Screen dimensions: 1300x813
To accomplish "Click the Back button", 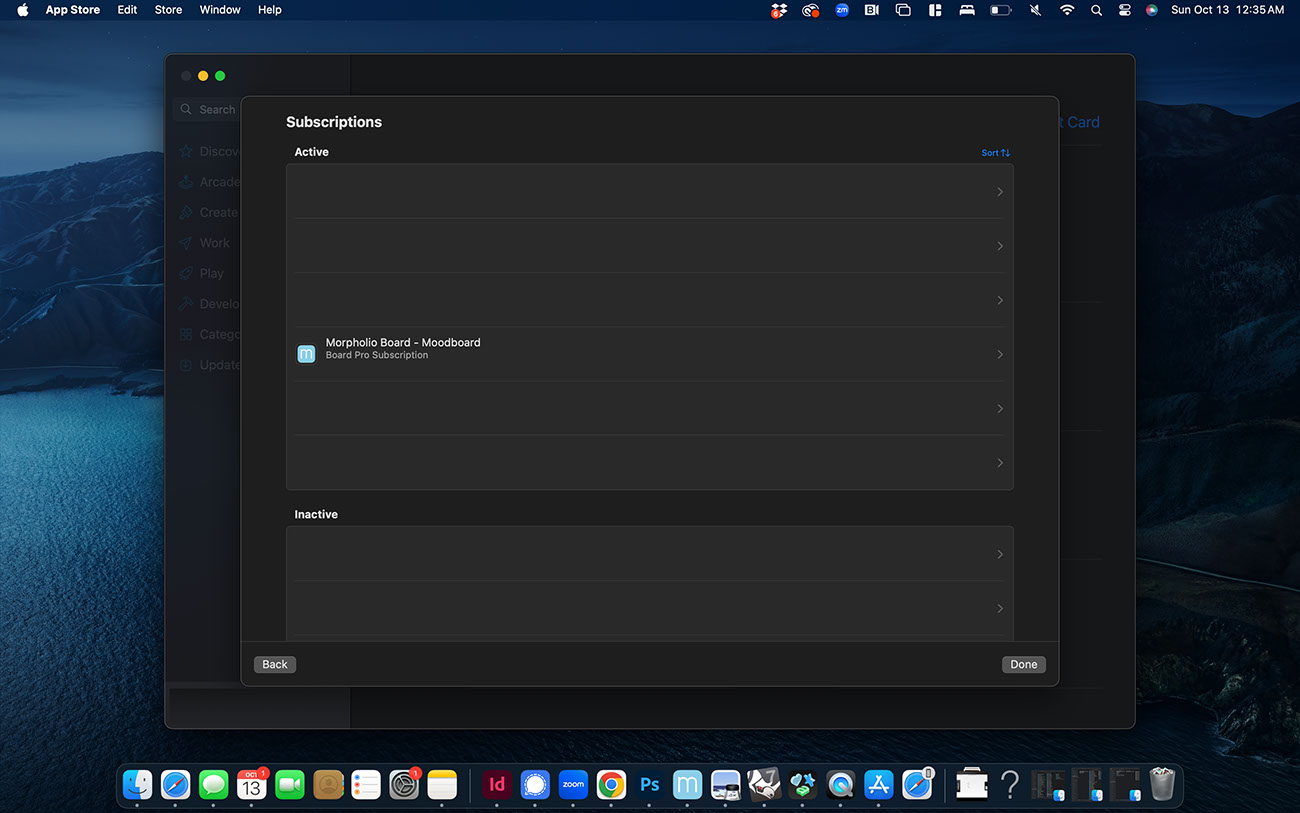I will point(275,664).
